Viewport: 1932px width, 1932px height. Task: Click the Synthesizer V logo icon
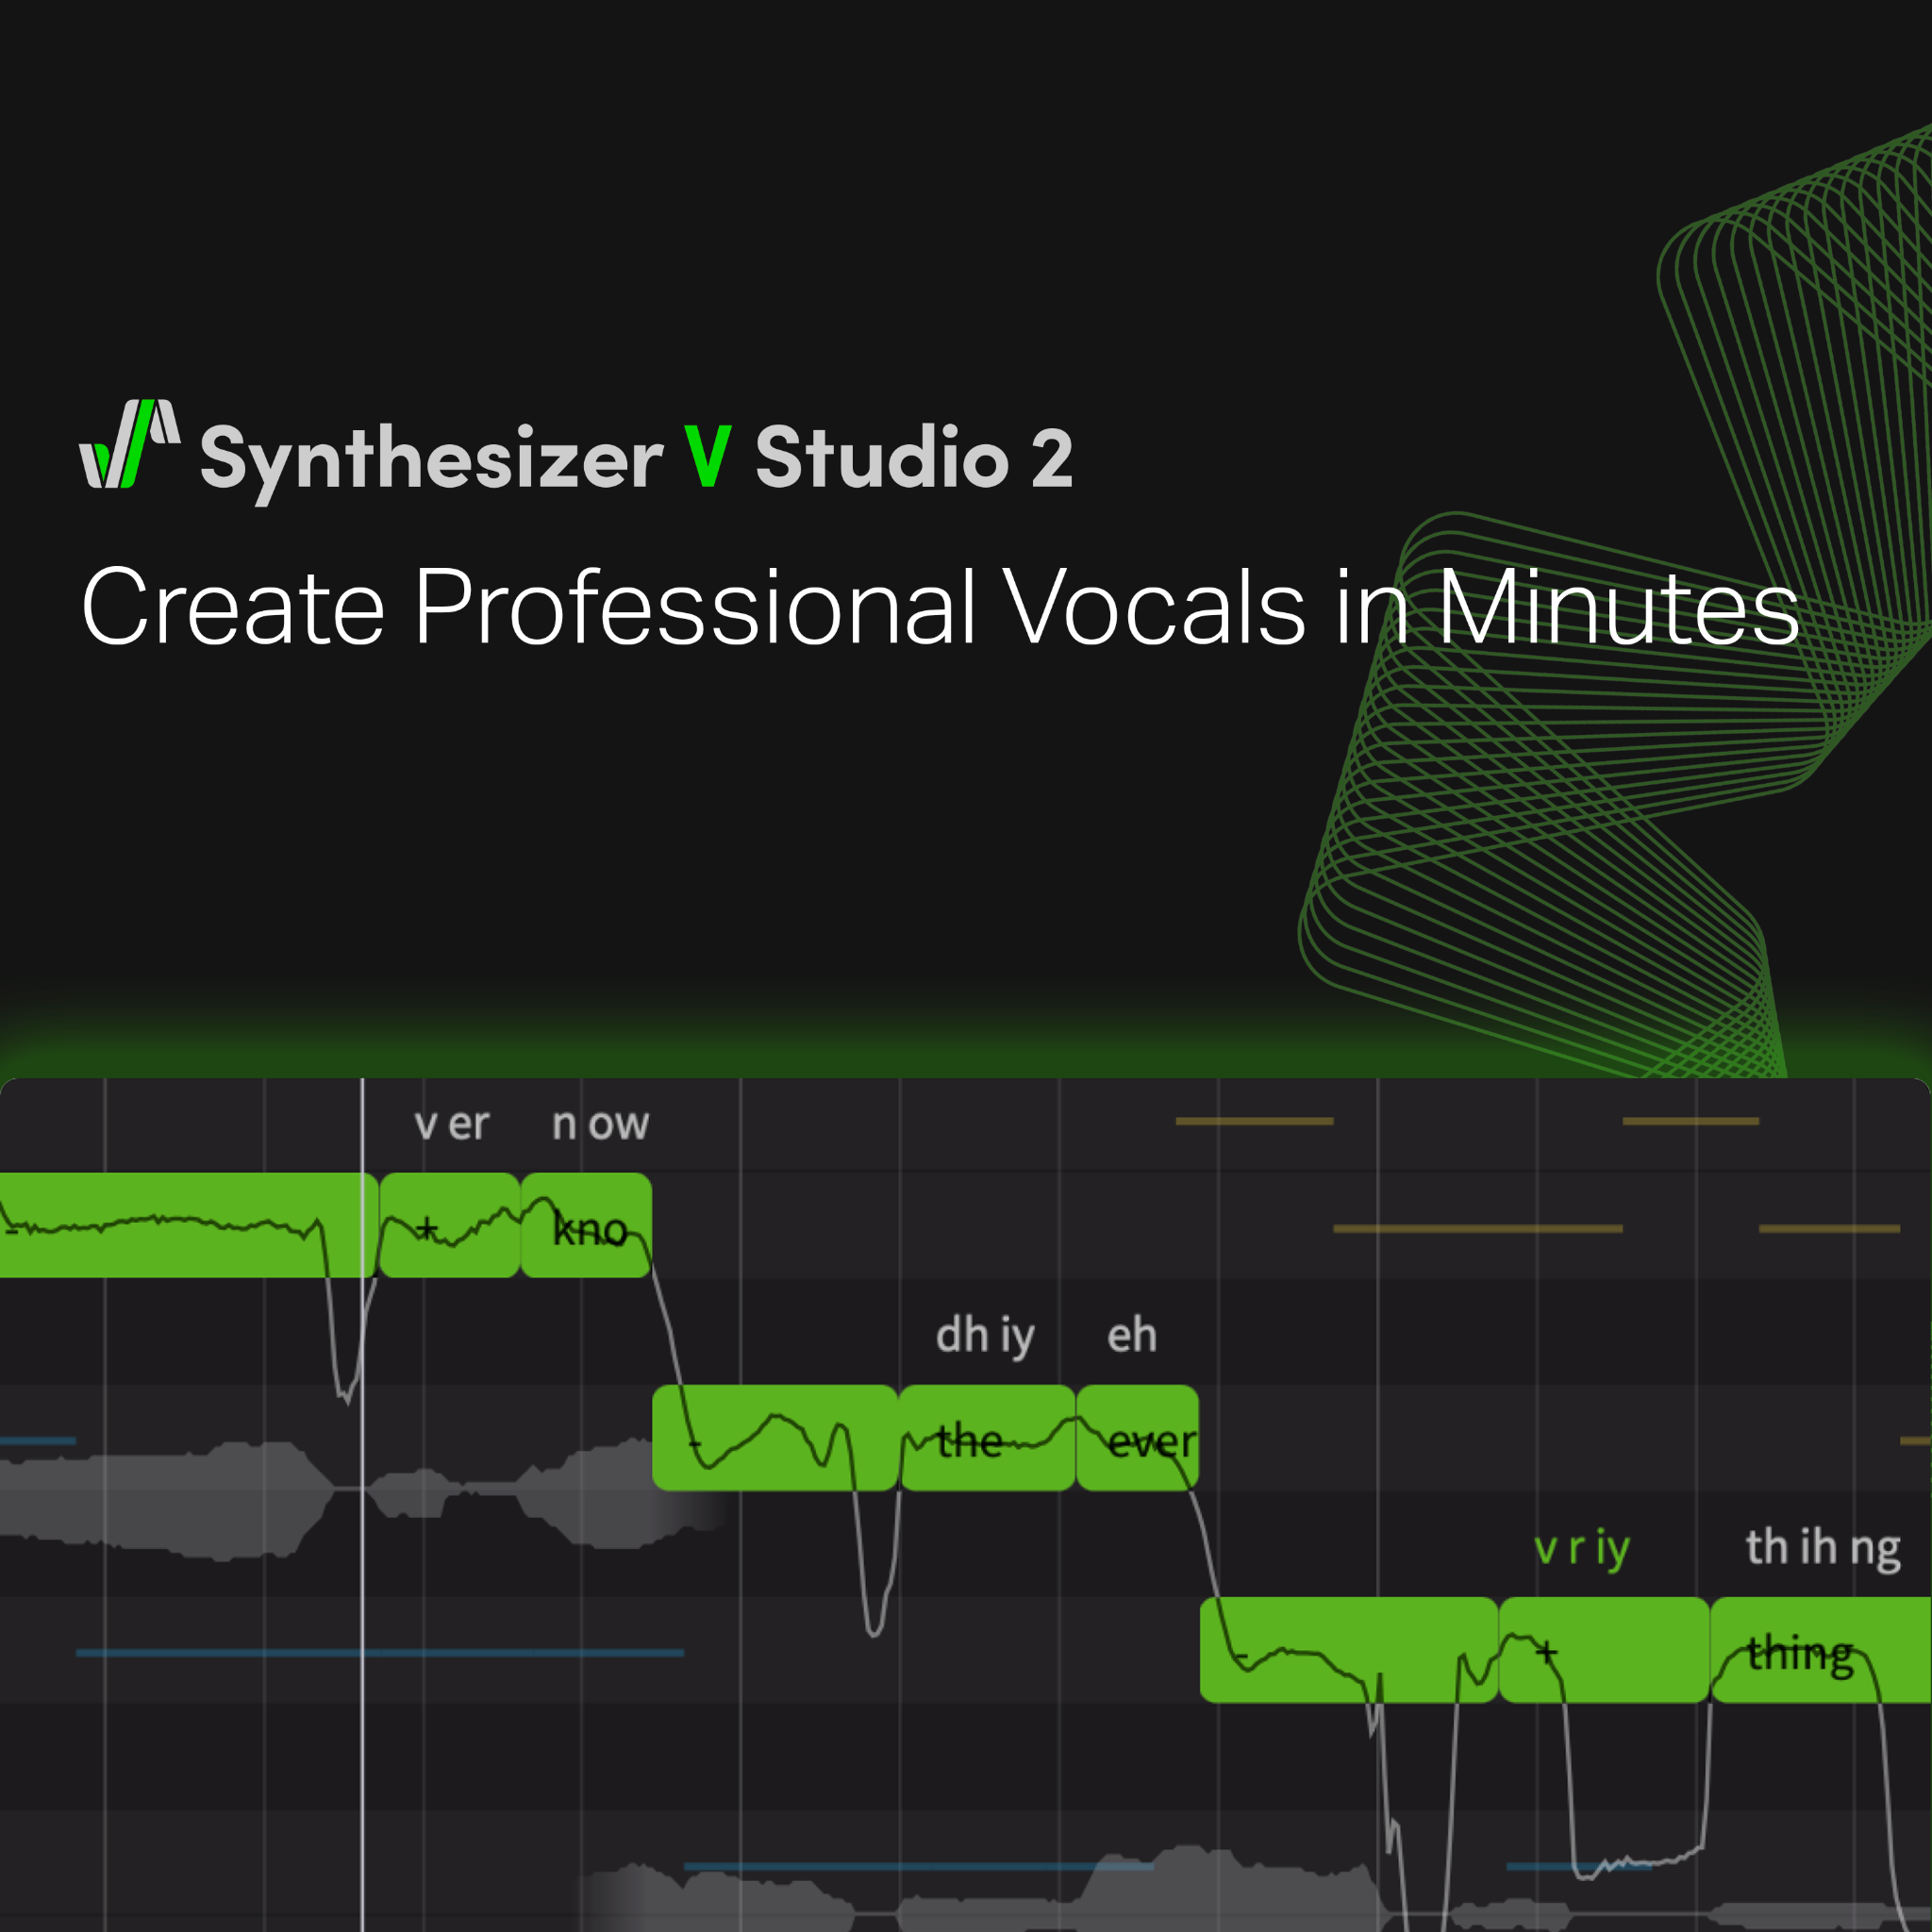[x=130, y=444]
